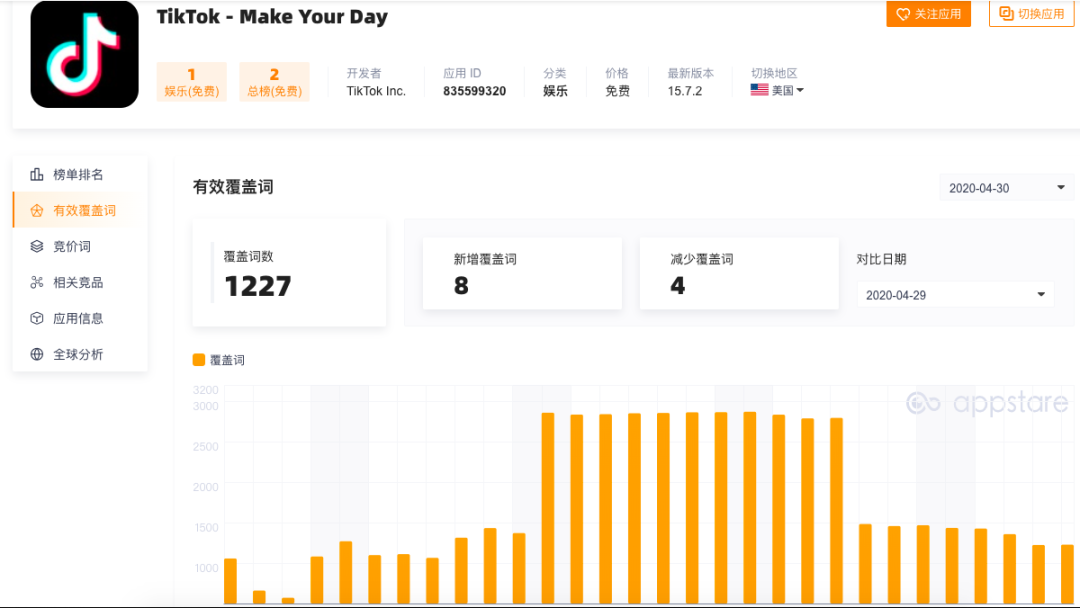Click the y-axis label 2000
The image size is (1080, 608).
[x=206, y=487]
